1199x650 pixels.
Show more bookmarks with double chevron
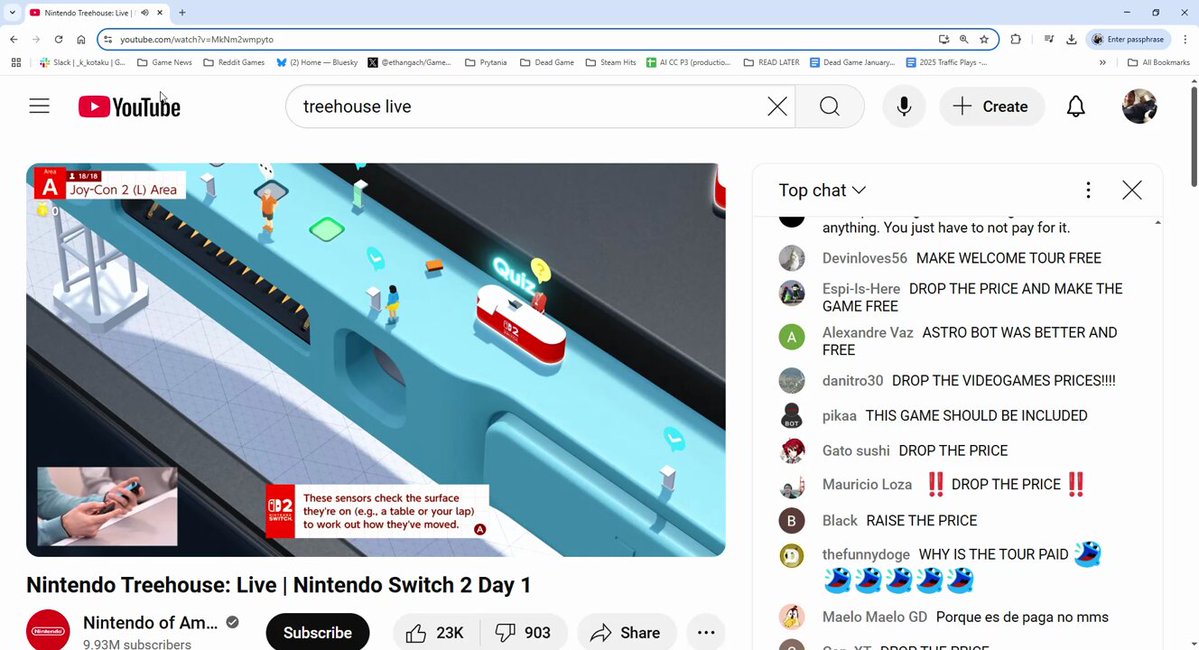1103,63
